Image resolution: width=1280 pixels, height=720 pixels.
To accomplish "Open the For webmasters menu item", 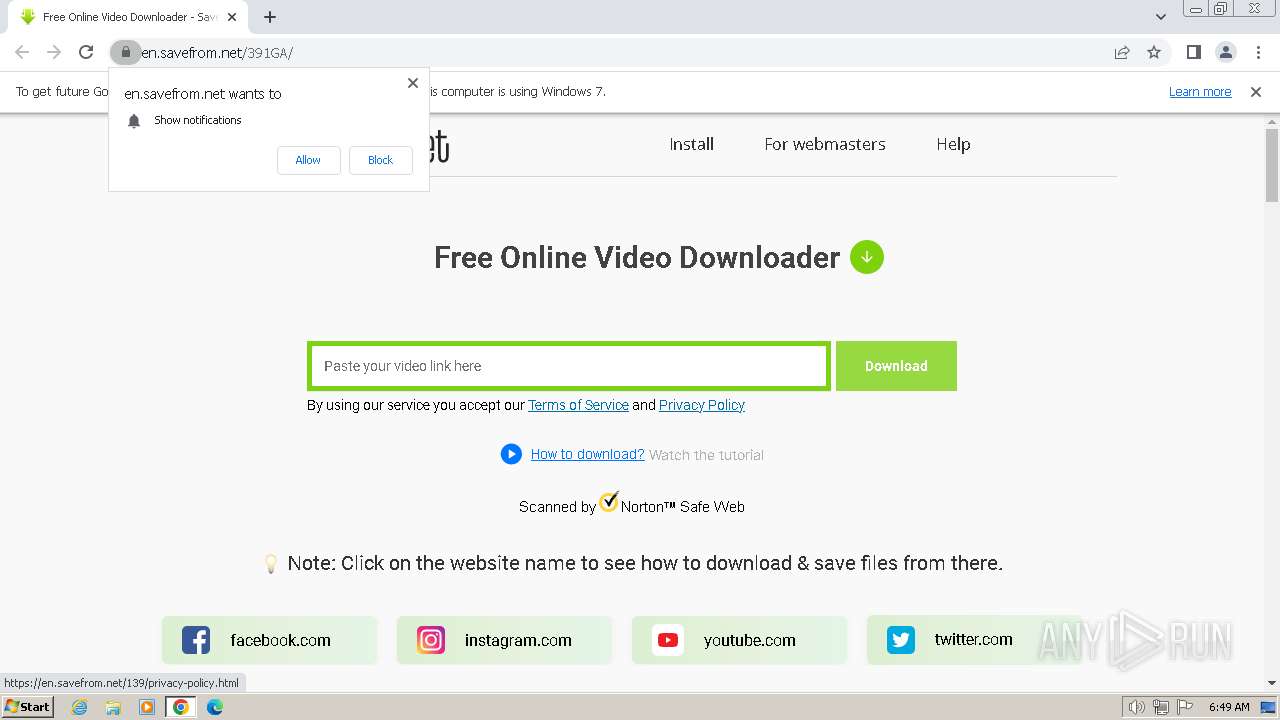I will pyautogui.click(x=825, y=144).
